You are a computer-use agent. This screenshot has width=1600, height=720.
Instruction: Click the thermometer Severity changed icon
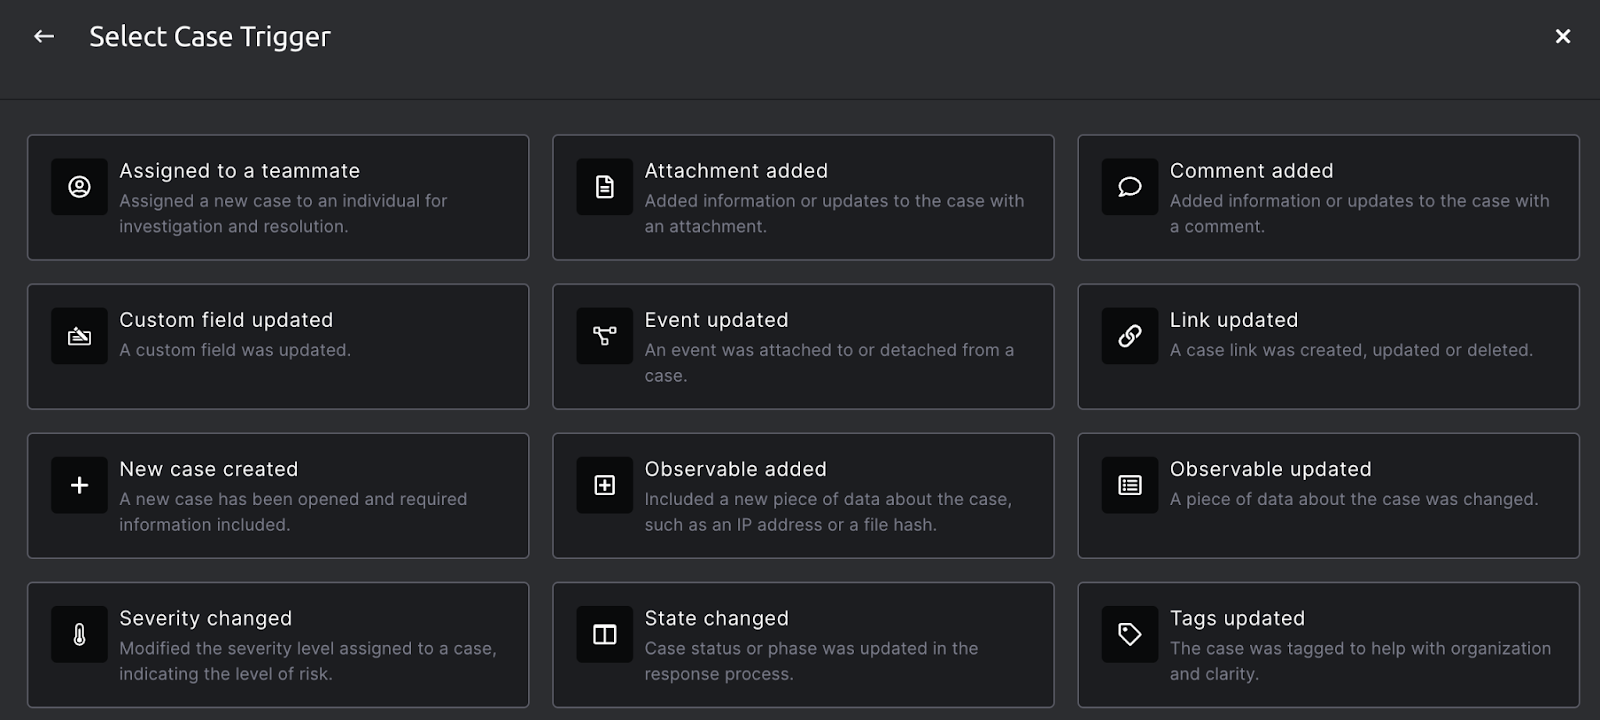[79, 634]
